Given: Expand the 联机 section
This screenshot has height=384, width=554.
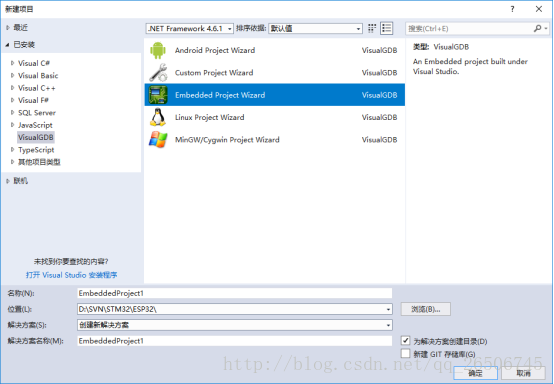Looking at the screenshot, I should pyautogui.click(x=7, y=181).
